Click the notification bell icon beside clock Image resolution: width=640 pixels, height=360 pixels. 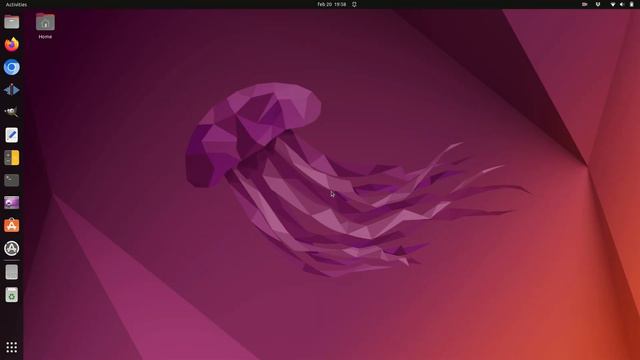tap(354, 4)
